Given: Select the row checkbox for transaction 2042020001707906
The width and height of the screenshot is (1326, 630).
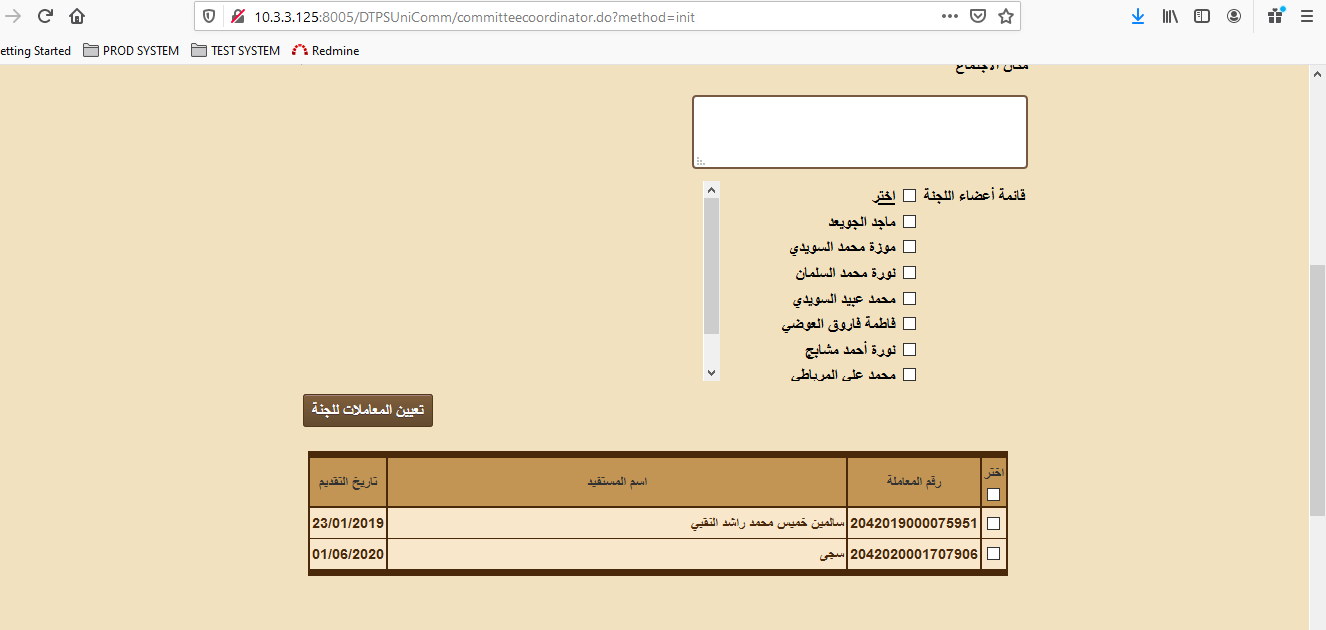Looking at the screenshot, I should [x=994, y=553].
